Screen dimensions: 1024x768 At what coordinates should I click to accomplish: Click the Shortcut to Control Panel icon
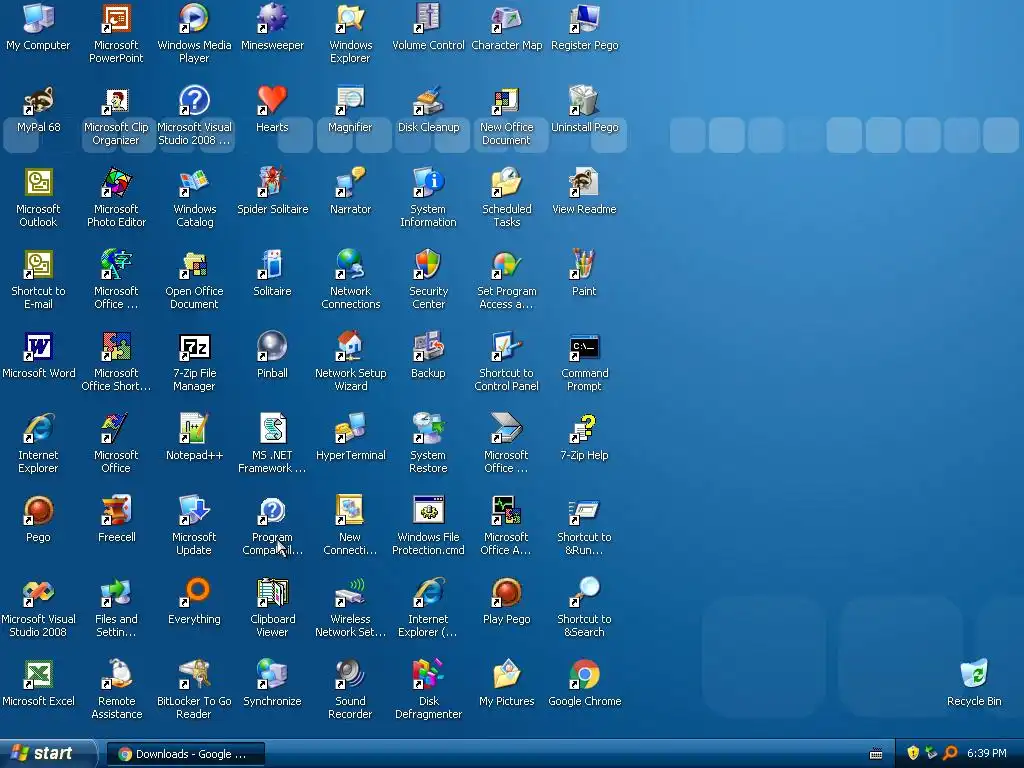pos(507,346)
